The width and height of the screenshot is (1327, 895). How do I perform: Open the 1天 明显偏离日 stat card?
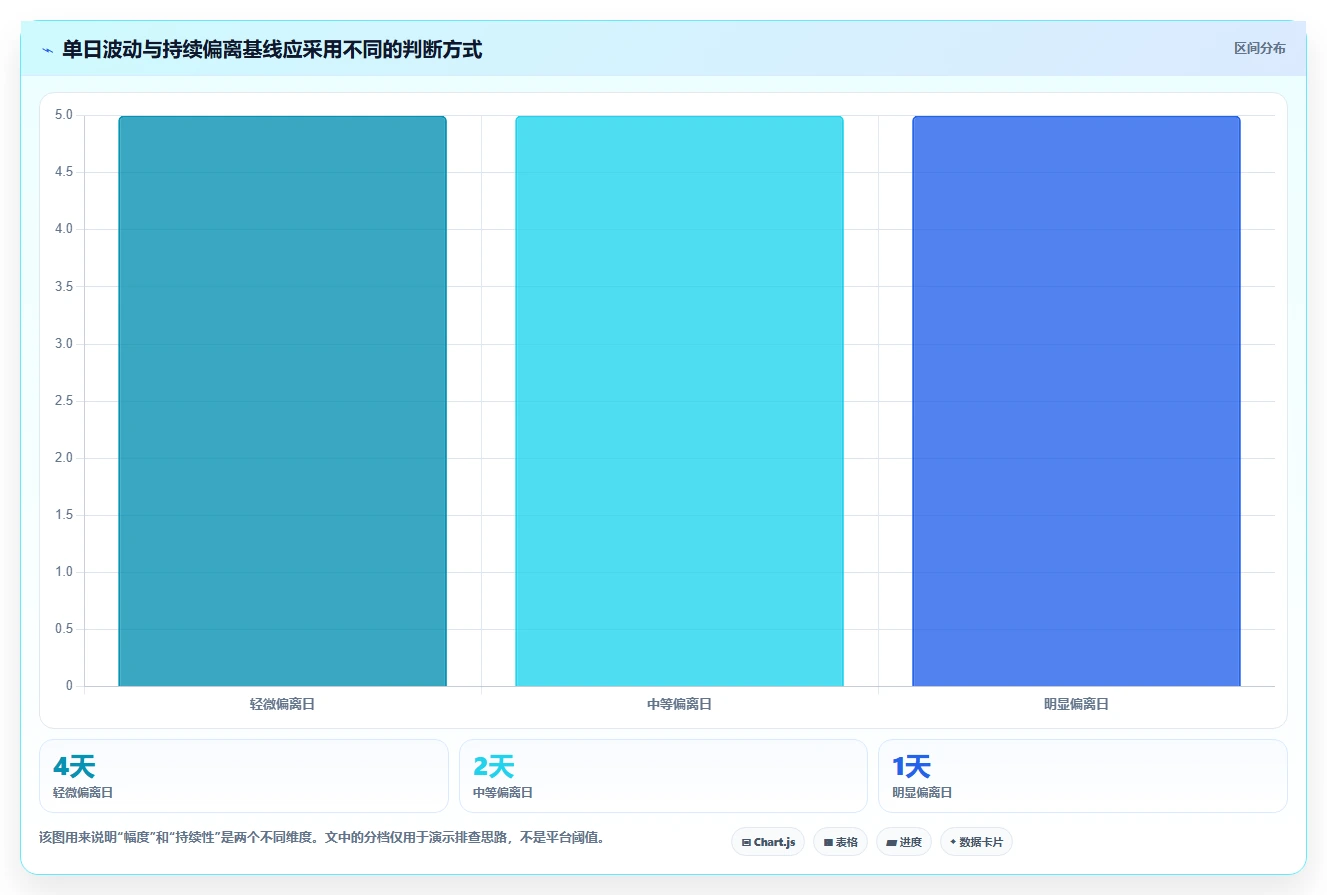(1083, 776)
